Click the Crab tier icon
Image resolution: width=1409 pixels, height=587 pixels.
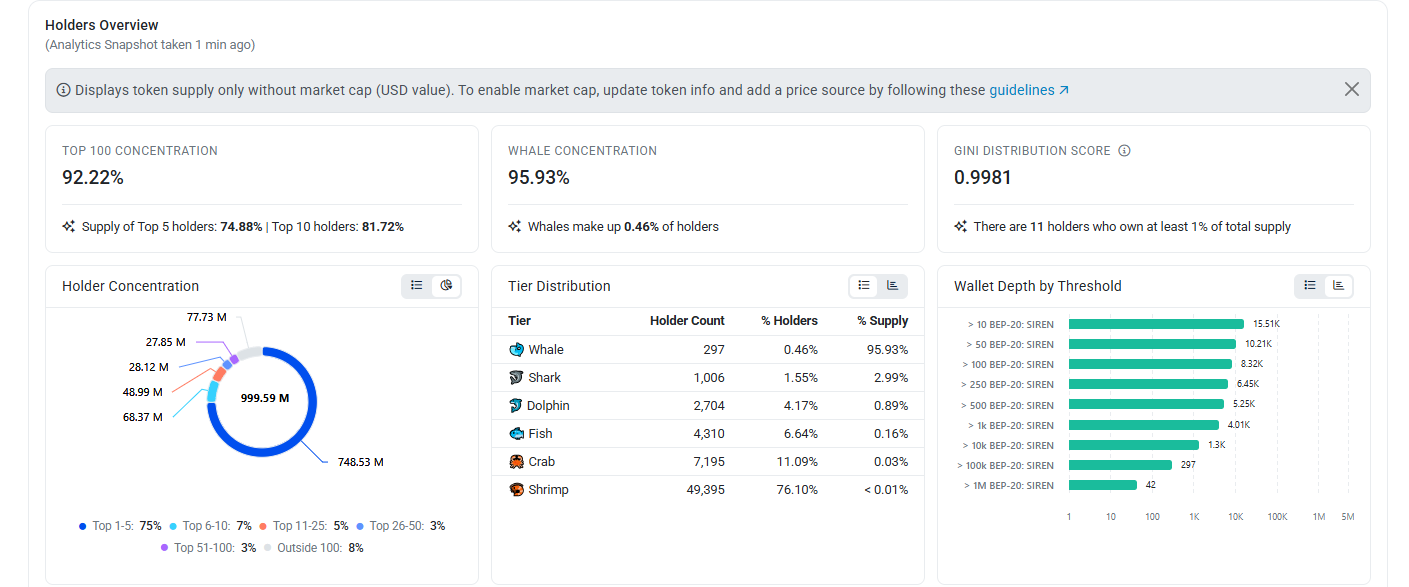(x=516, y=462)
